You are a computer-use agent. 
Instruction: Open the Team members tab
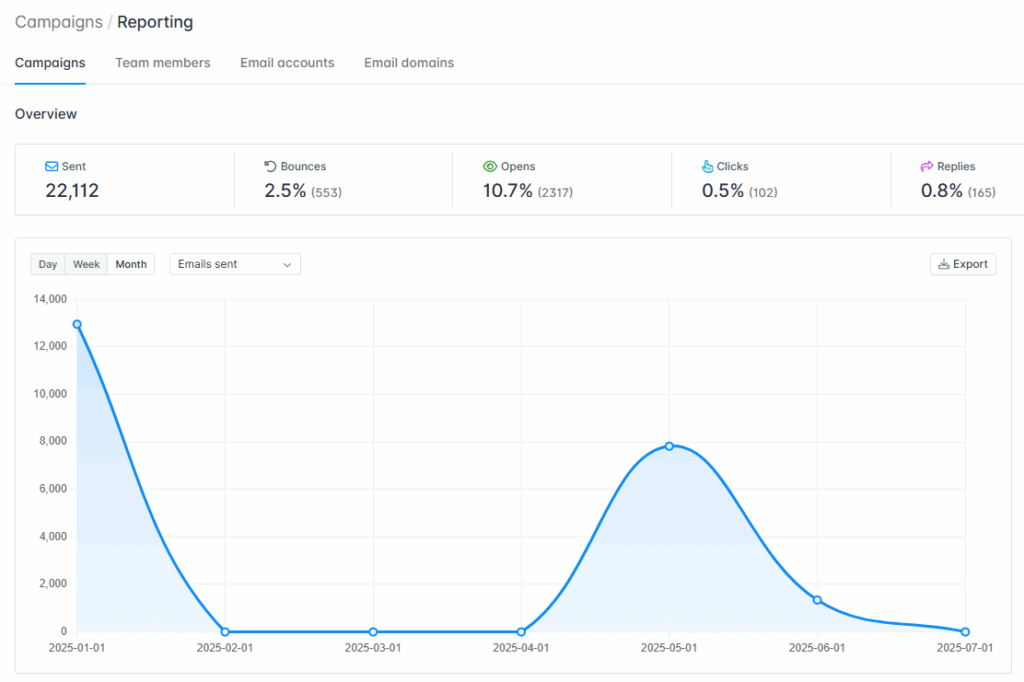(163, 62)
